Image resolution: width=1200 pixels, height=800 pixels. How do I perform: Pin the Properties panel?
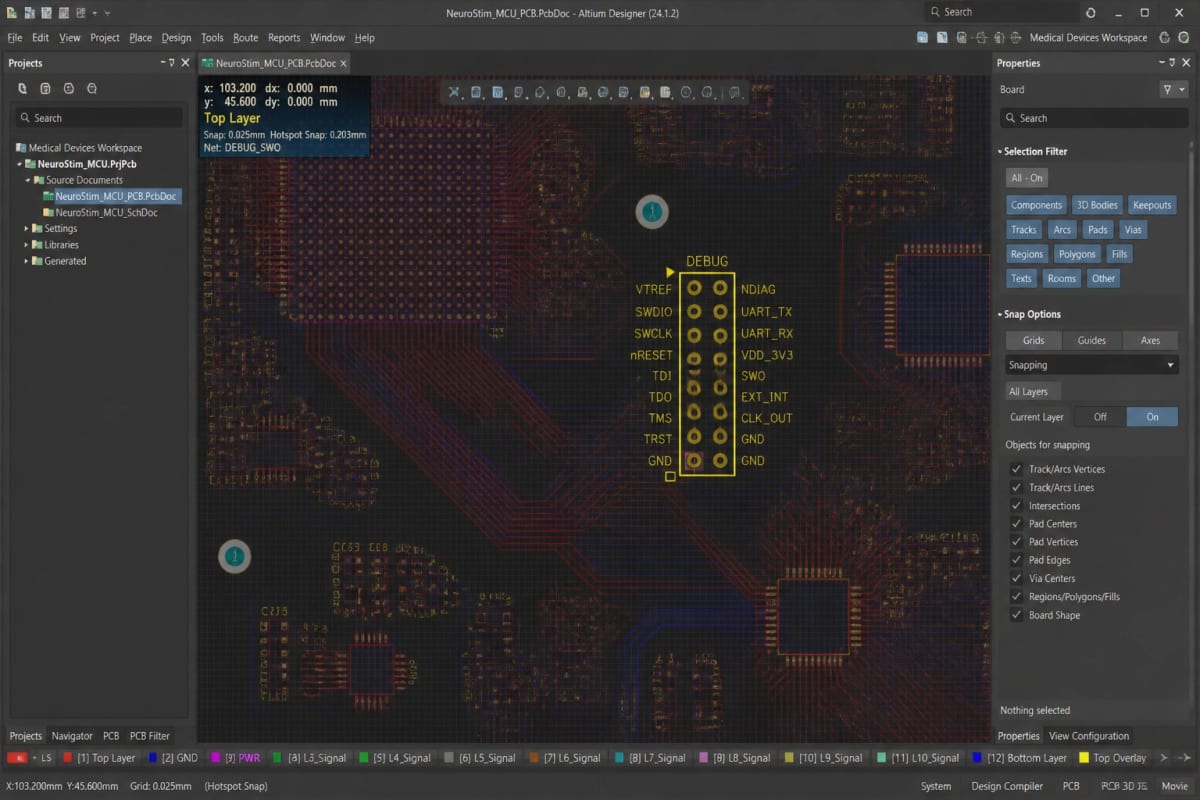pos(1173,63)
